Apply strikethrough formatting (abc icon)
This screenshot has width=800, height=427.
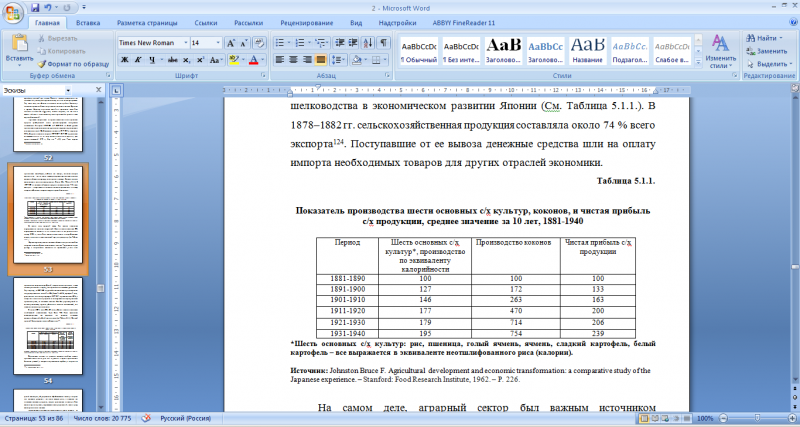pos(172,60)
